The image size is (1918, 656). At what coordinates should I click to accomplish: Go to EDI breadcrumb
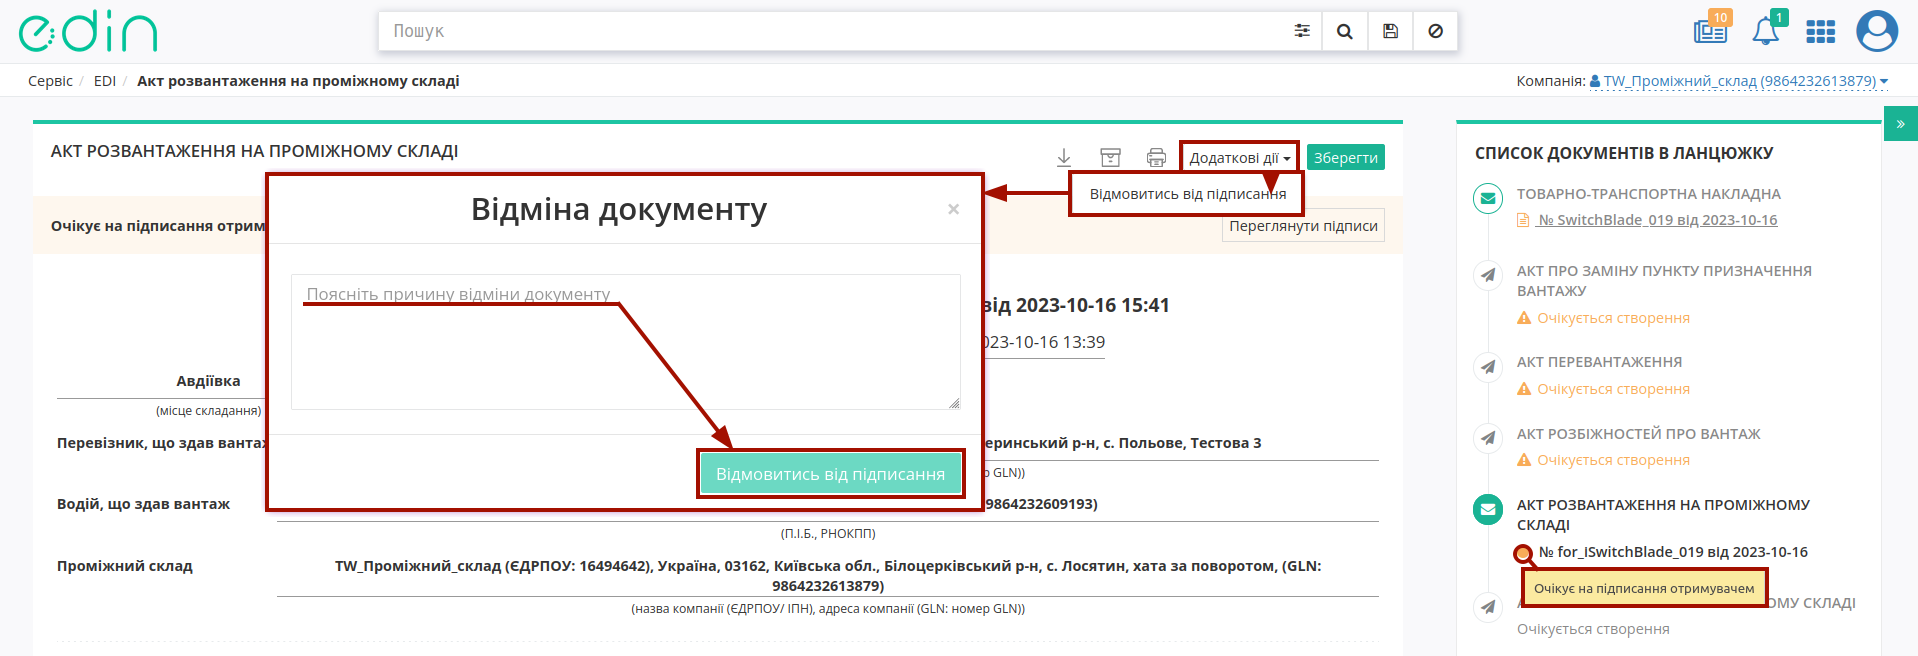click(x=105, y=81)
